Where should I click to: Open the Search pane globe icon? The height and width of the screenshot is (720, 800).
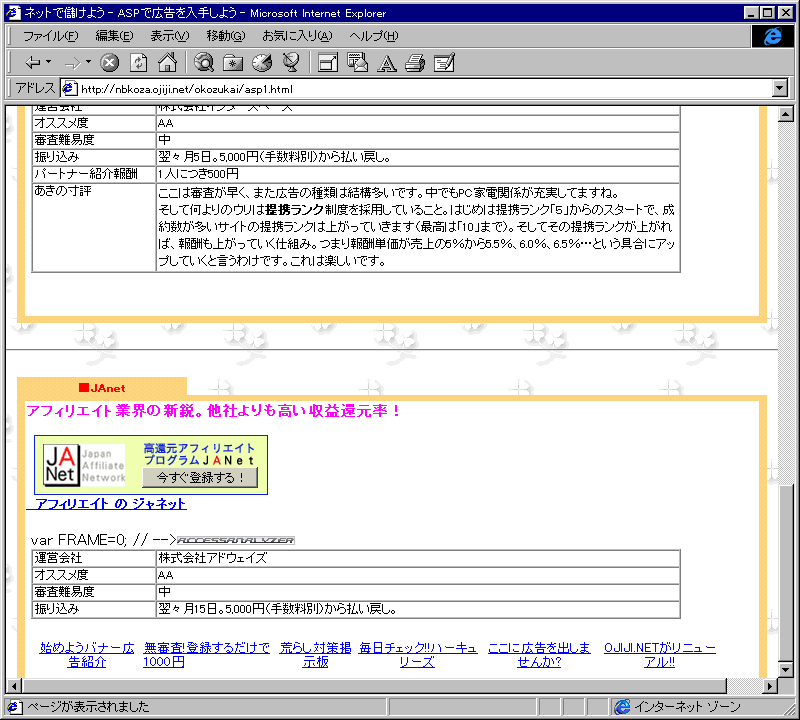coord(204,63)
